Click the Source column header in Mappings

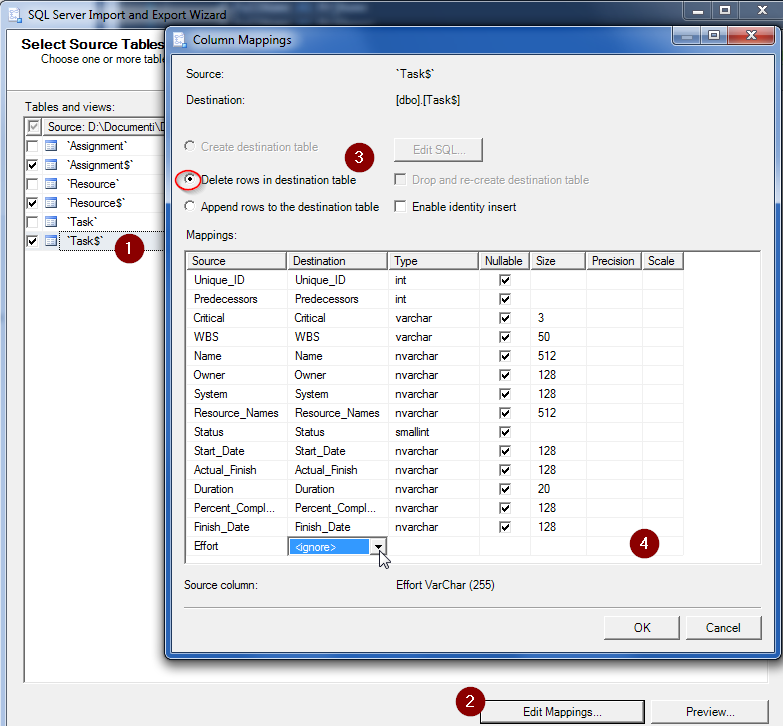(237, 261)
